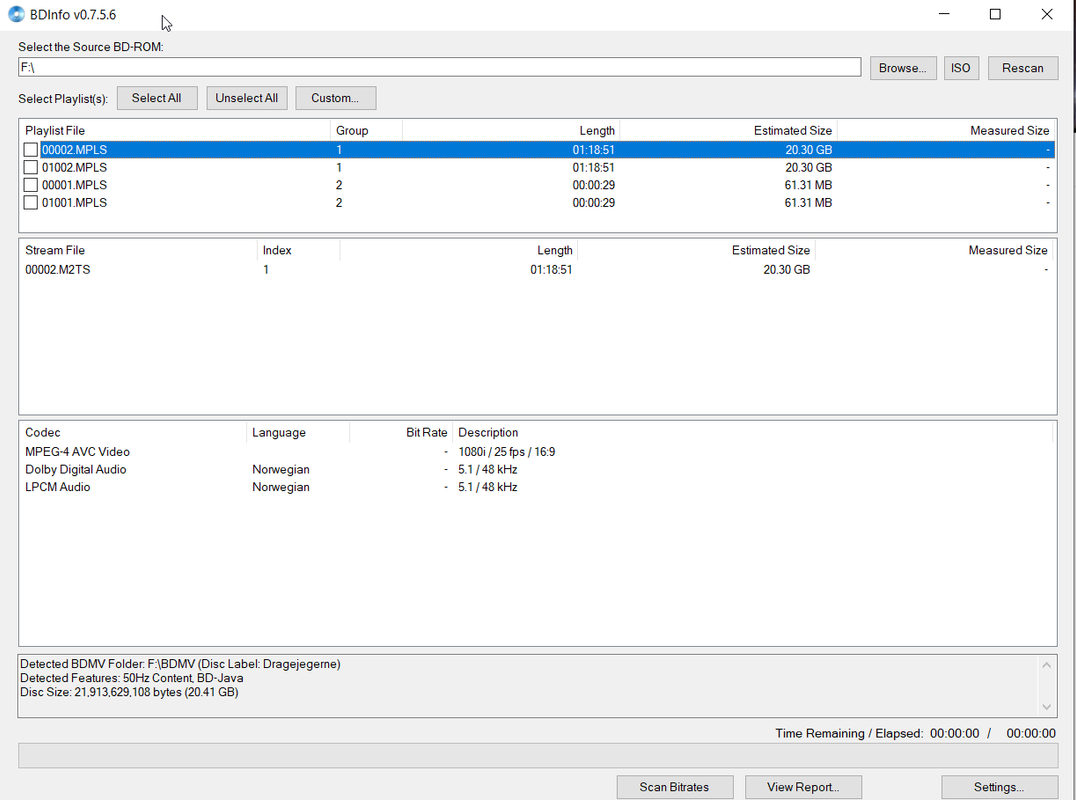Select the 00002.M2TS stream file row

(x=537, y=270)
